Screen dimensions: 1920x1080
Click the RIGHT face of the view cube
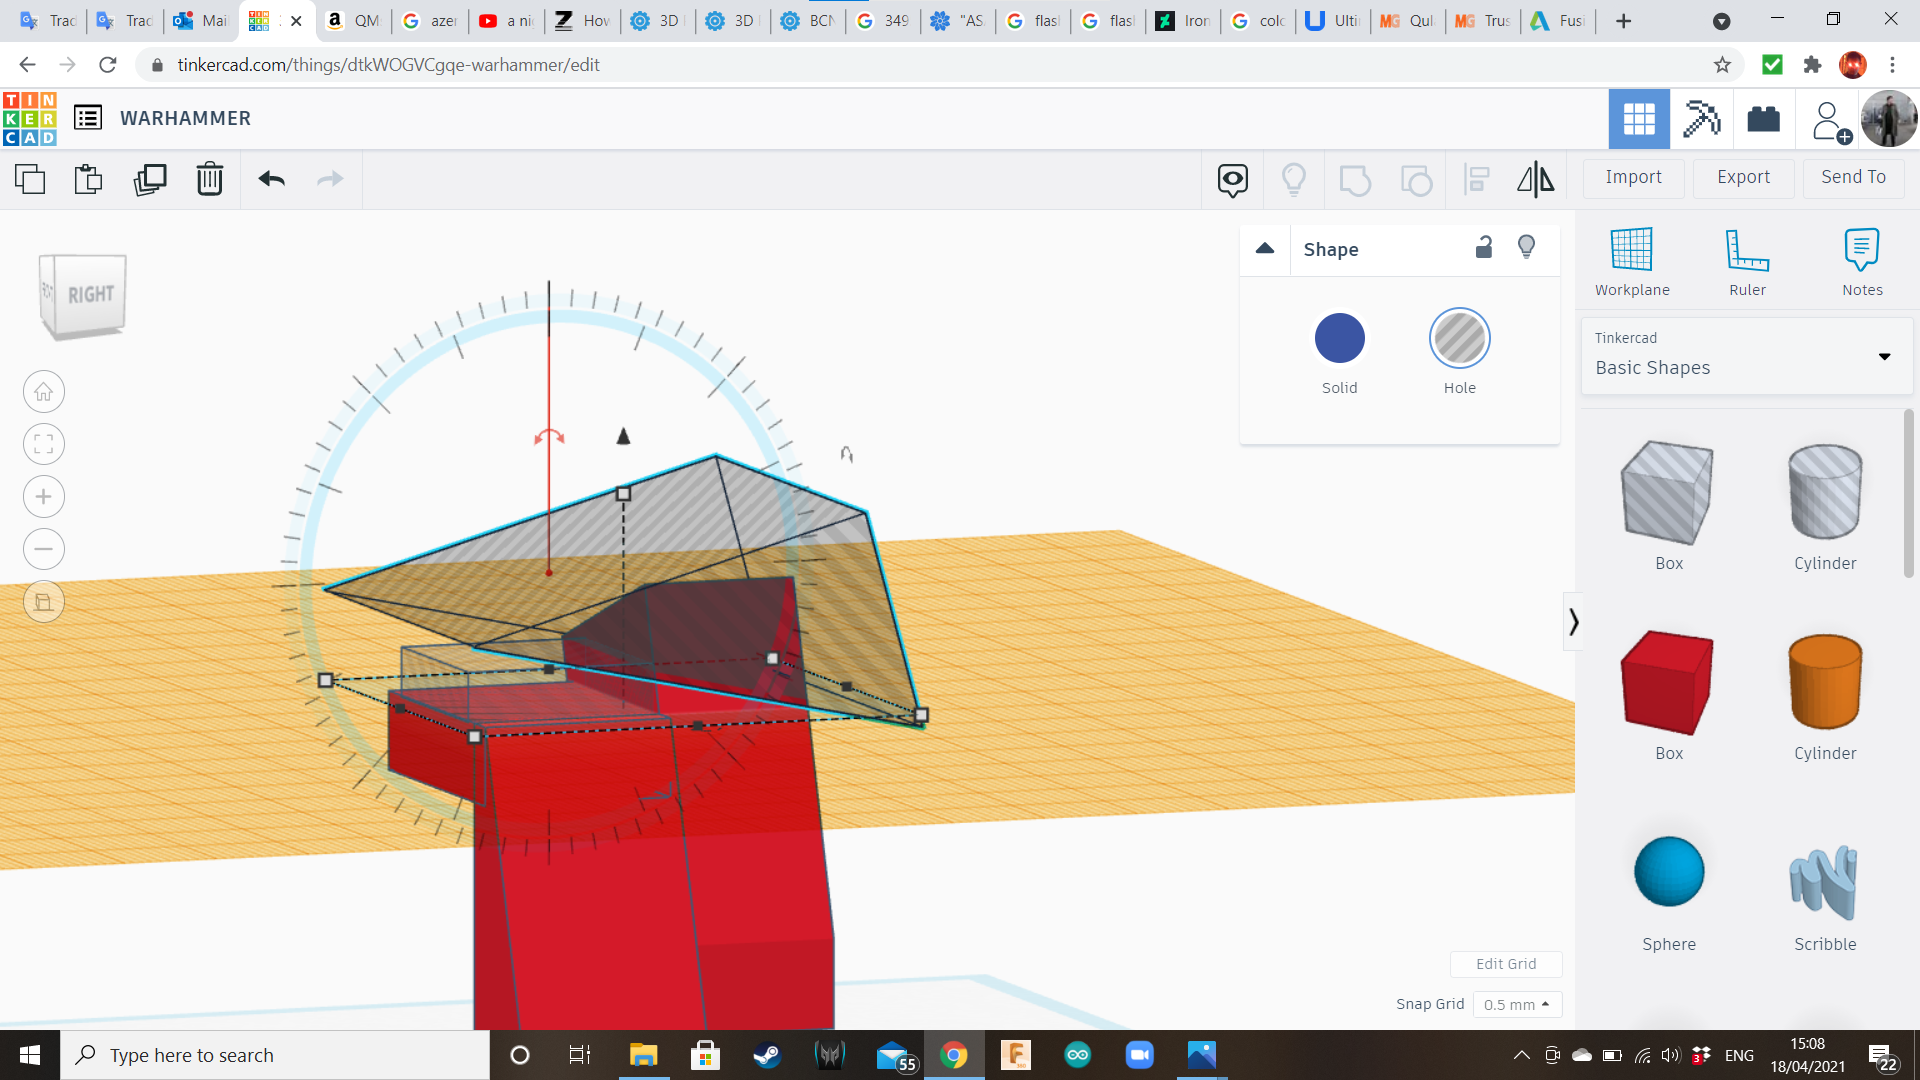pyautogui.click(x=89, y=294)
